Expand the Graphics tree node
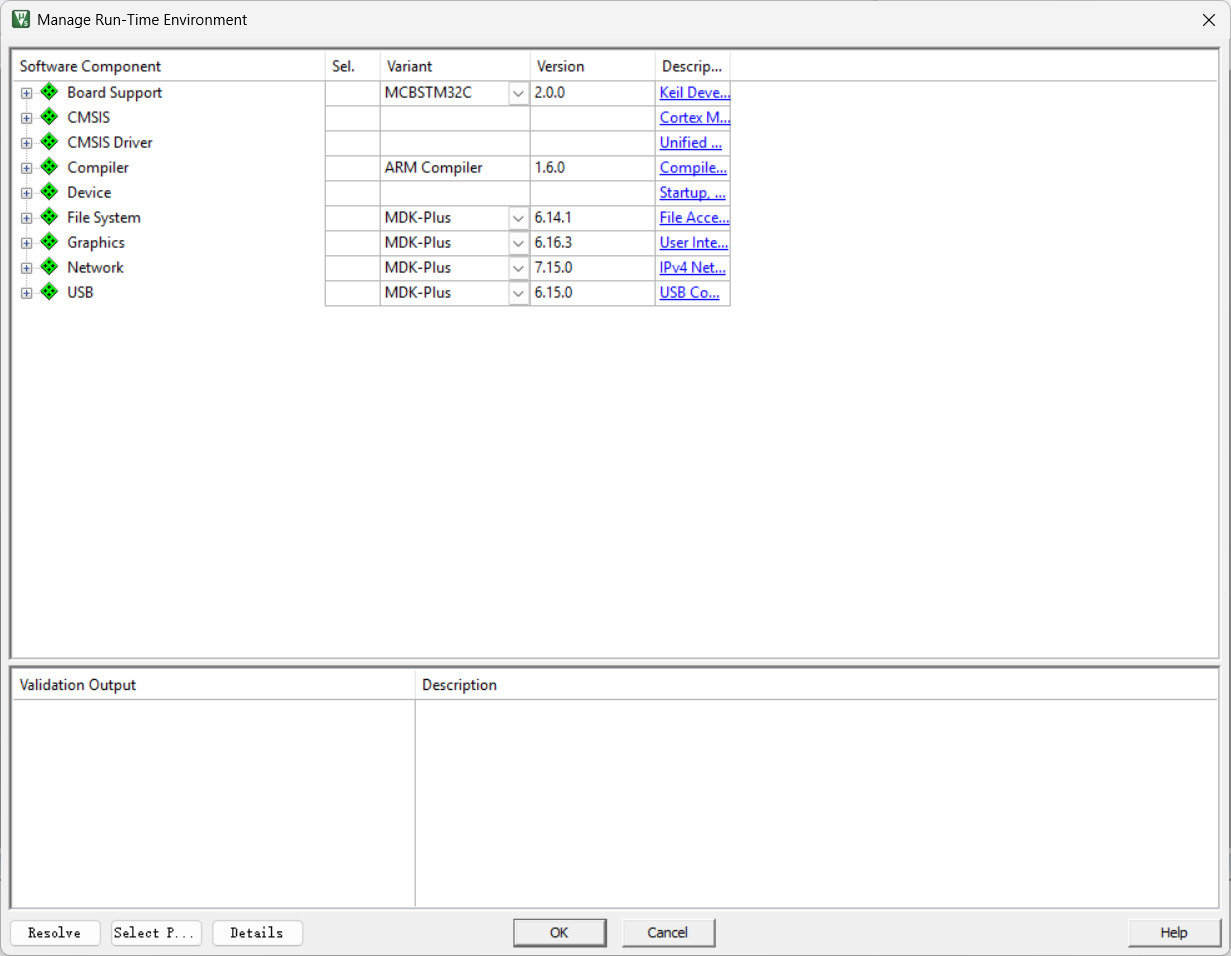Screen dimensions: 1231x956 [27, 243]
